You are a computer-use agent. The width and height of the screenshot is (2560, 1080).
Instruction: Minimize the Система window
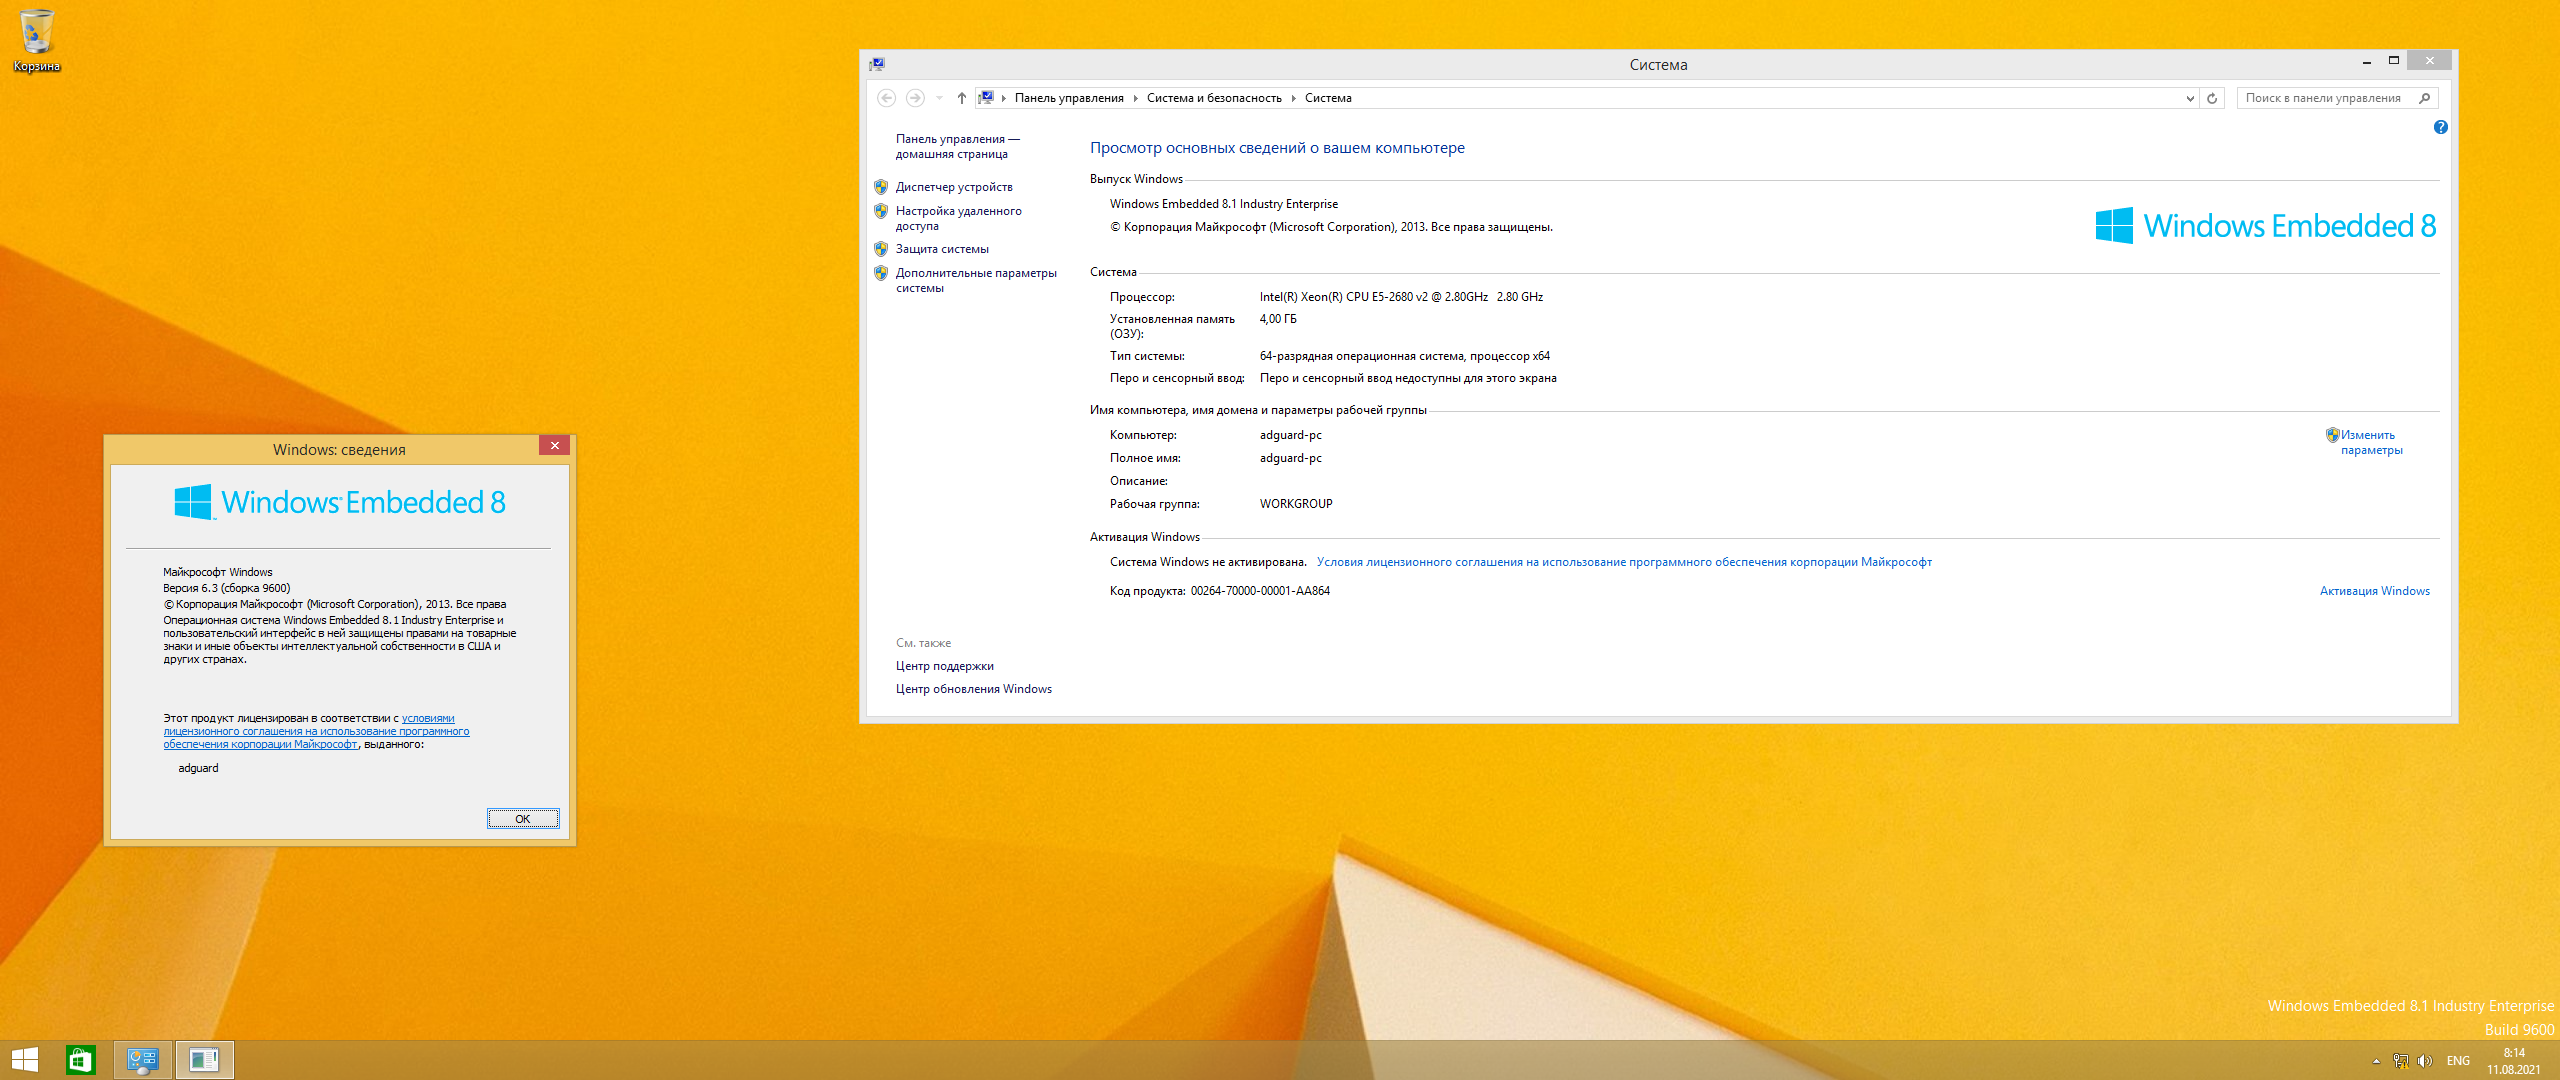pos(2366,62)
